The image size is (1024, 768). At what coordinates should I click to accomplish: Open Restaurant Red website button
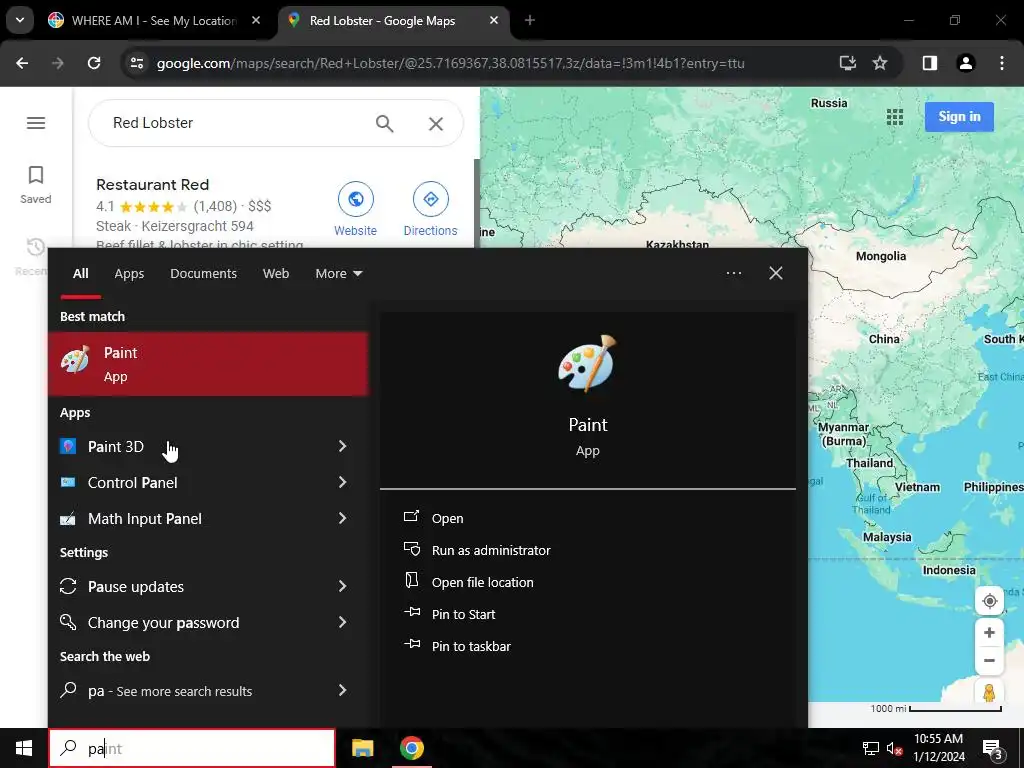355,209
